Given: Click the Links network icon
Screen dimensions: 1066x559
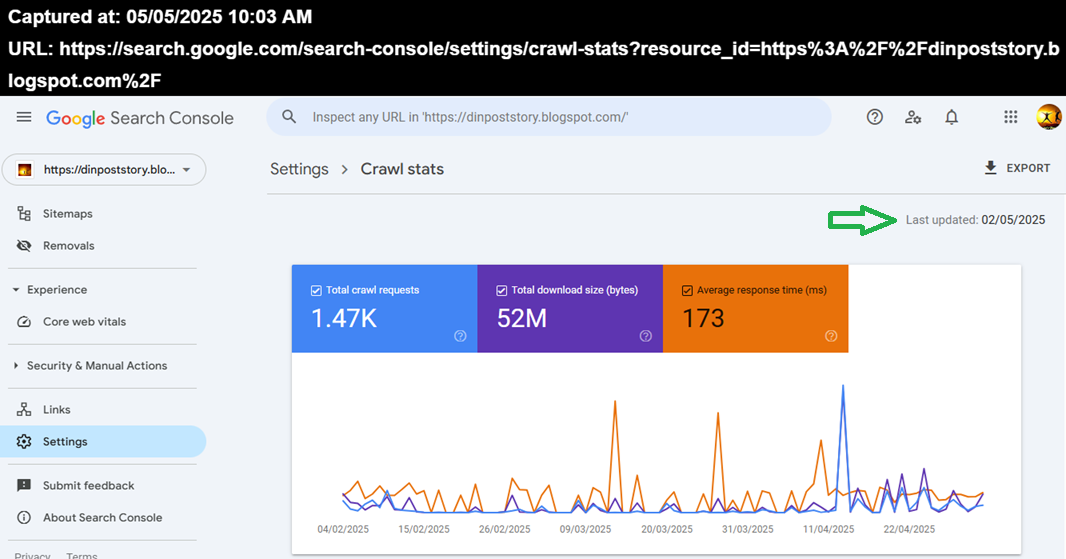Looking at the screenshot, I should [24, 409].
